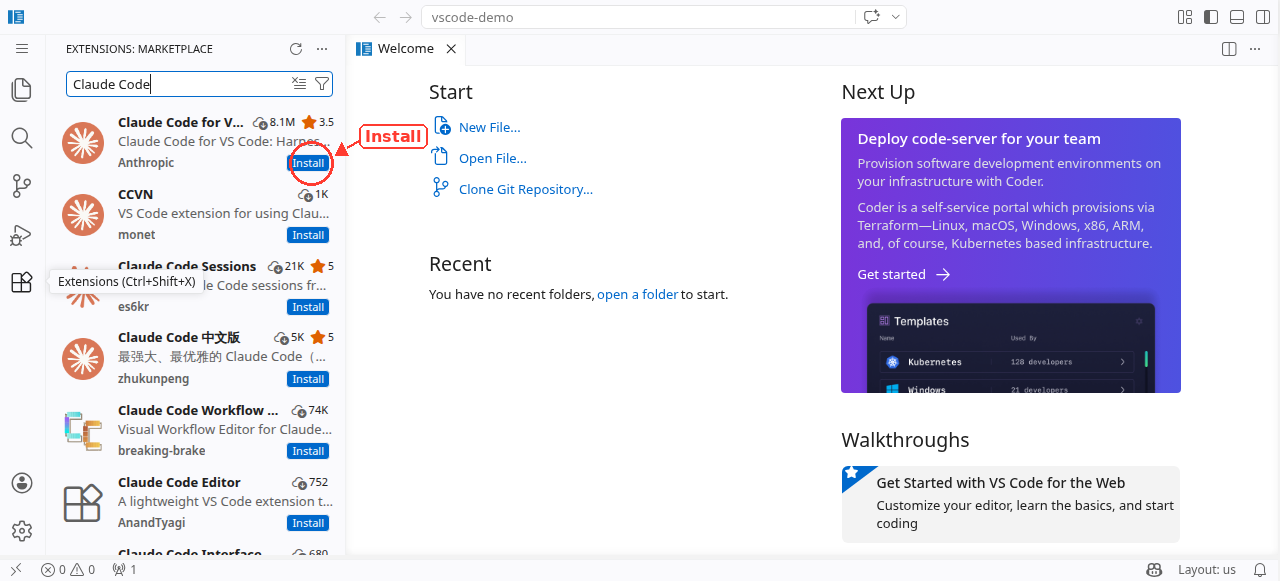Open the hamburger application menu

[22, 48]
